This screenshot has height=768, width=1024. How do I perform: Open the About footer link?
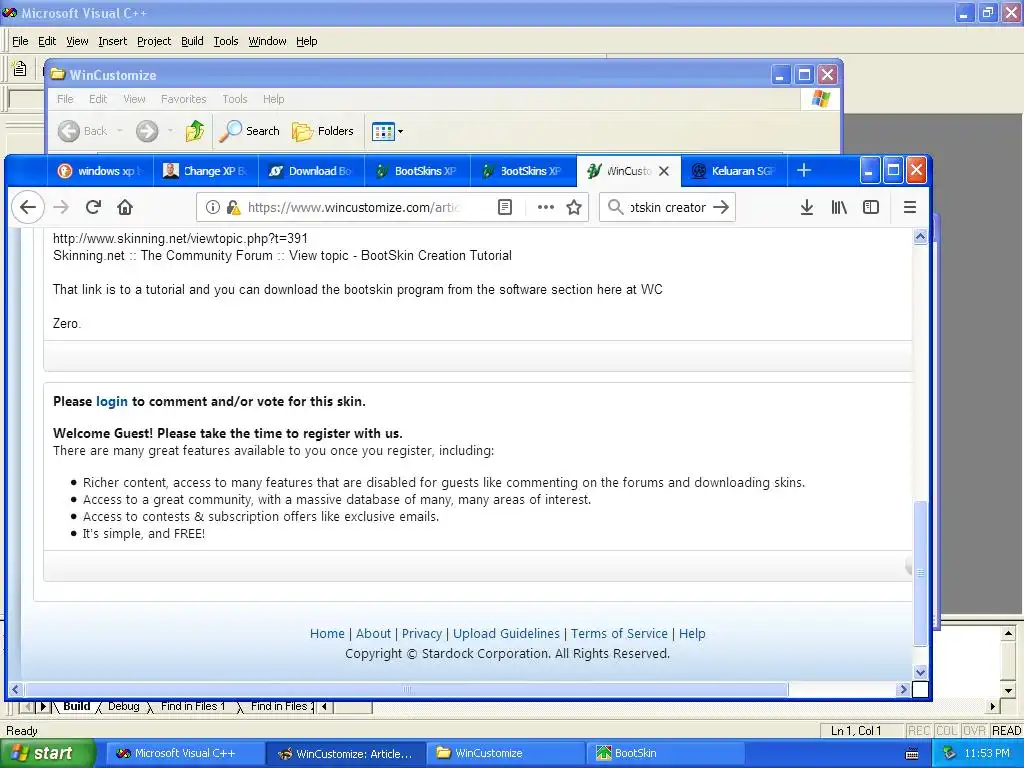373,633
